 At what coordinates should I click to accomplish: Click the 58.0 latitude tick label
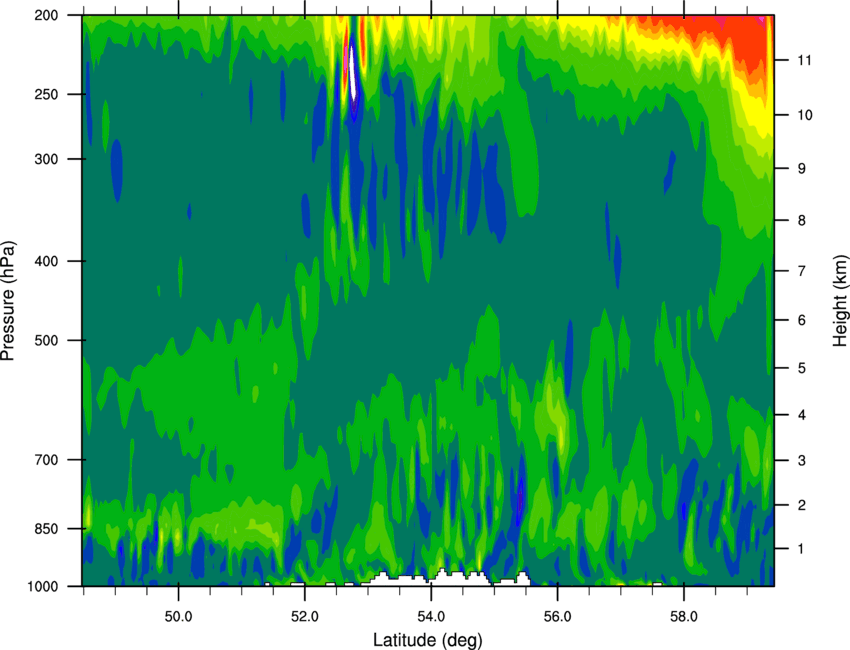(x=684, y=617)
